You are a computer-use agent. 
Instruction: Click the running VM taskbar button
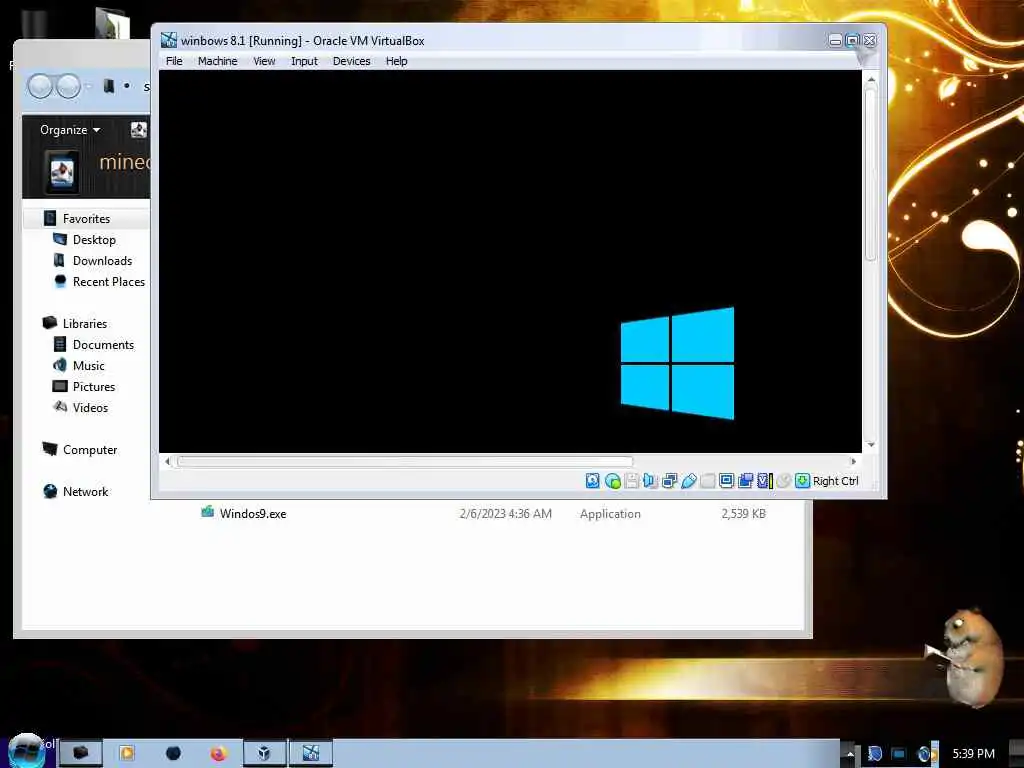click(311, 753)
